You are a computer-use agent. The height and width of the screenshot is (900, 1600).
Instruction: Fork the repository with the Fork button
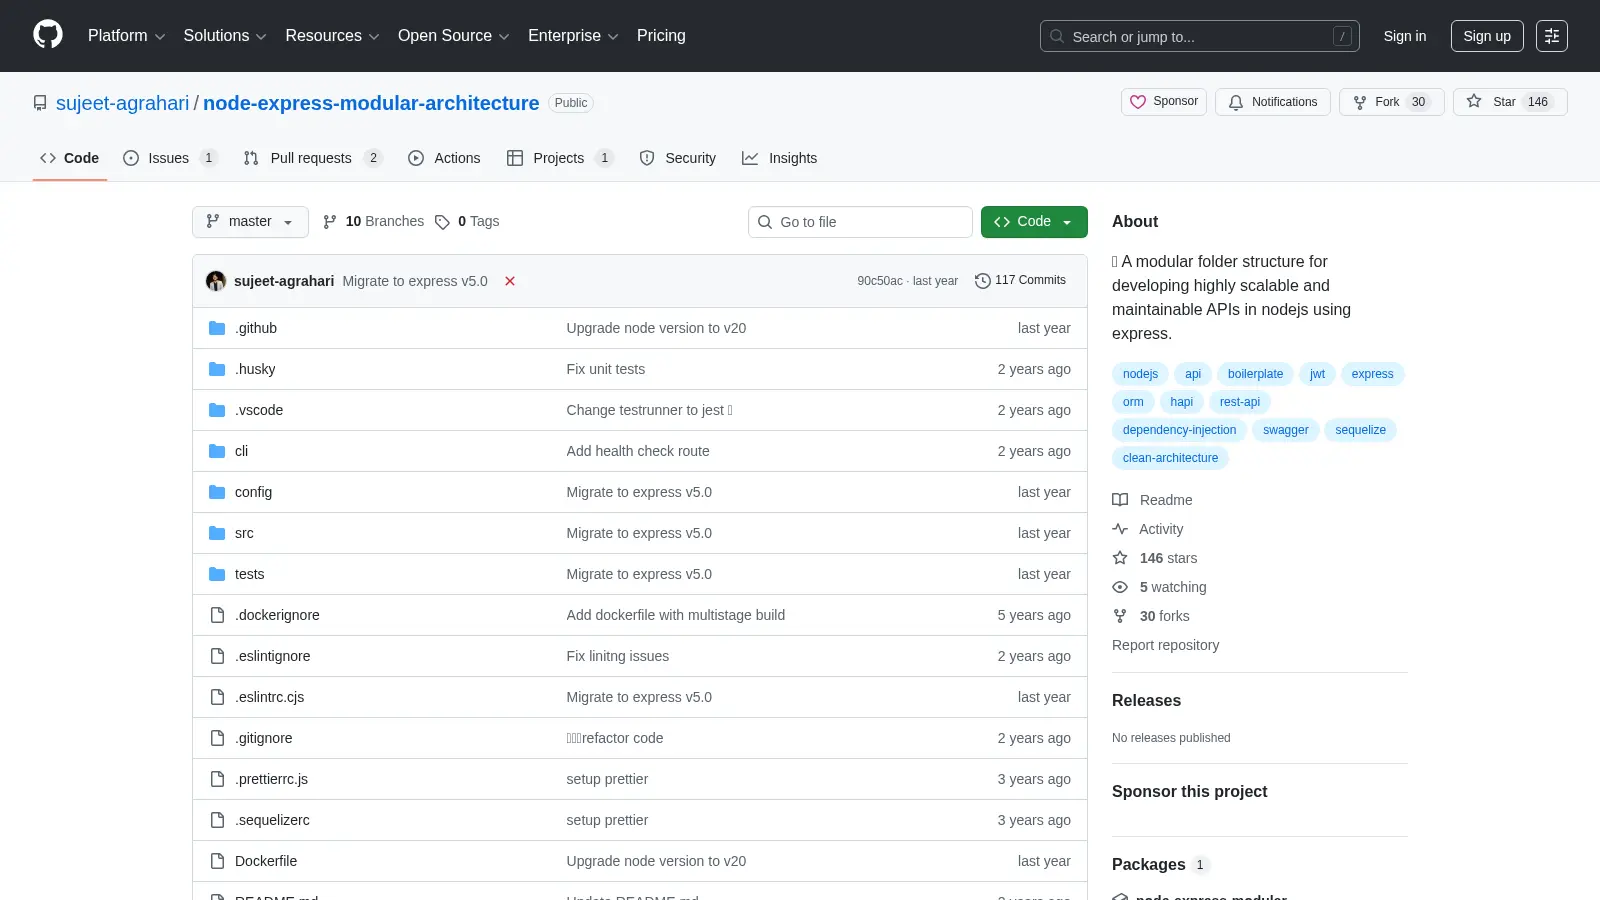1391,102
